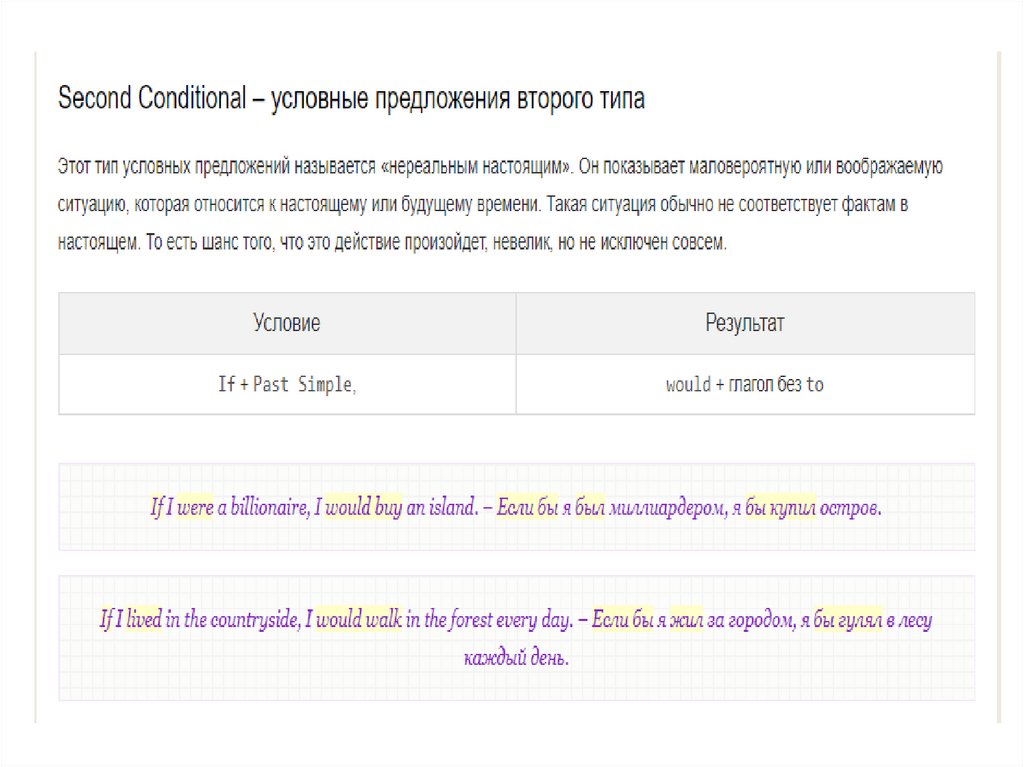Click highlighted word "were" in billionaire example
The width and height of the screenshot is (1024, 767).
196,508
